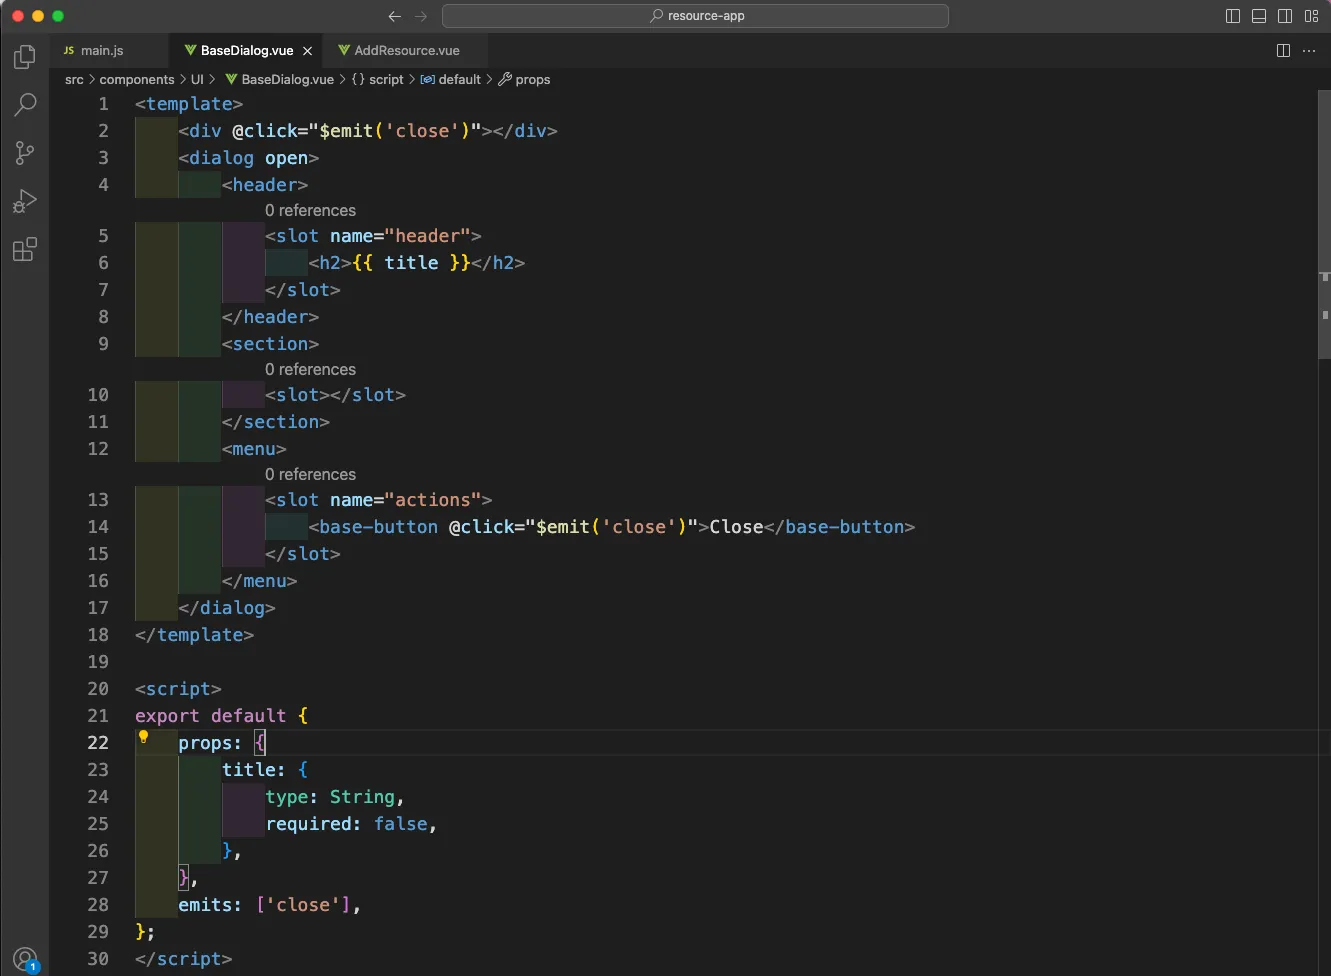This screenshot has width=1331, height=976.
Task: Click the props breadcrumb
Action: (x=524, y=79)
